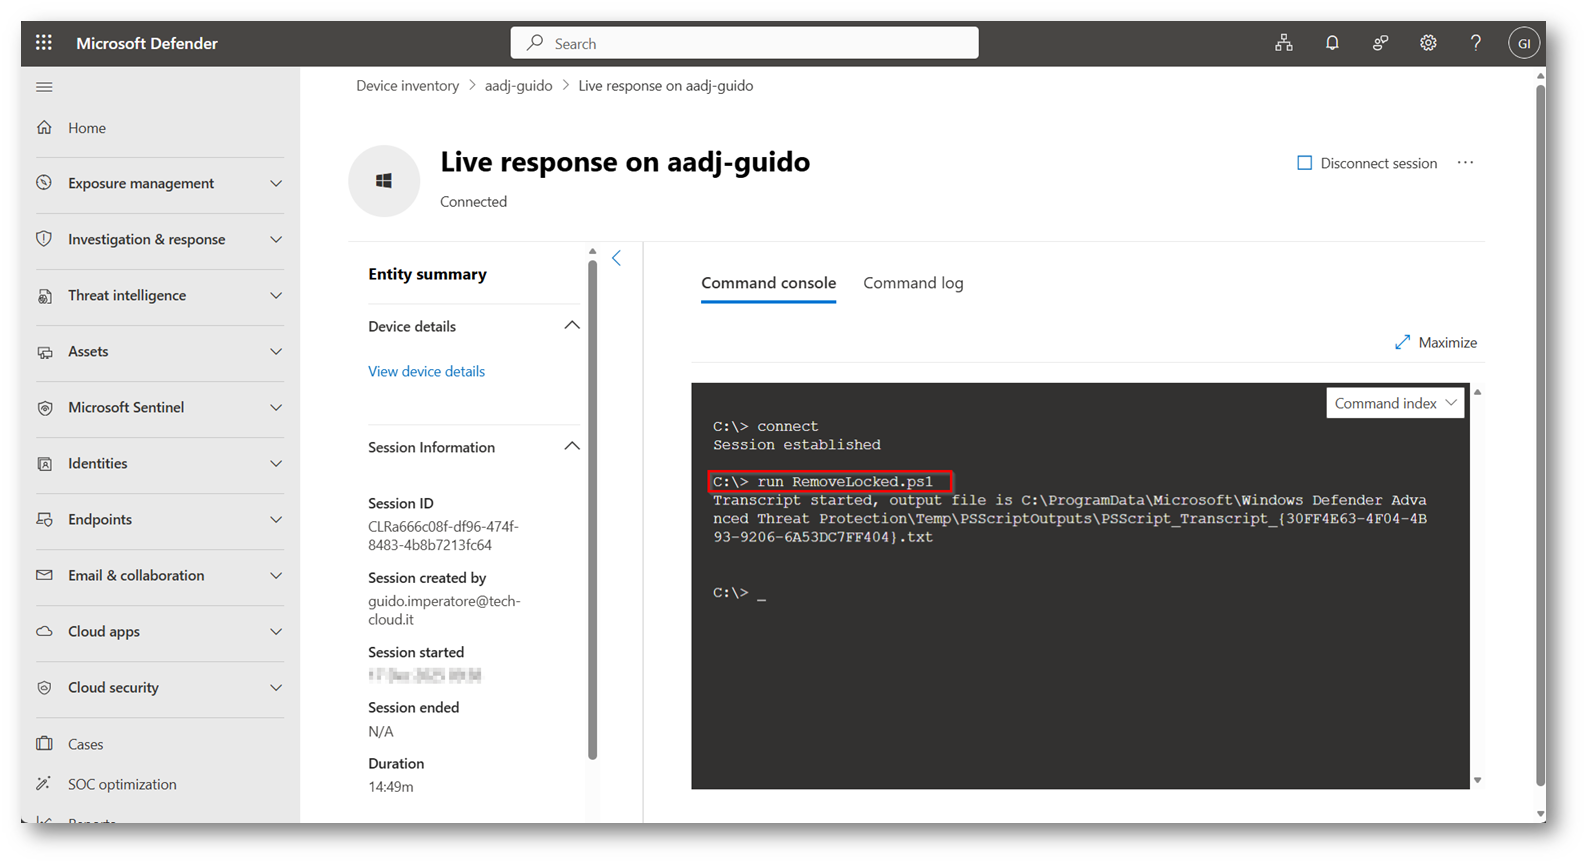Open the Command index dropdown
The height and width of the screenshot is (865, 1588).
(1395, 403)
